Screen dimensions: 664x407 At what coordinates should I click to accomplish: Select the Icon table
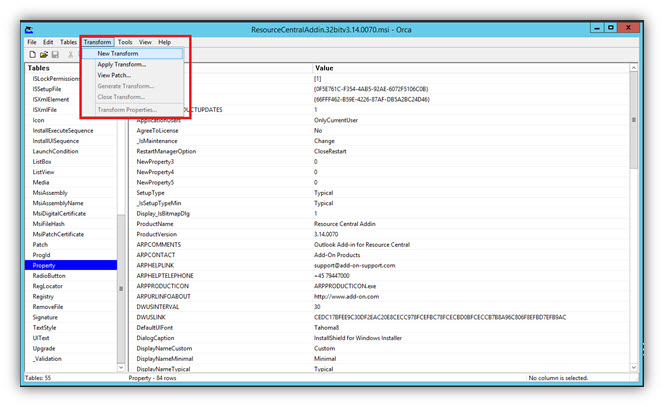pos(38,120)
